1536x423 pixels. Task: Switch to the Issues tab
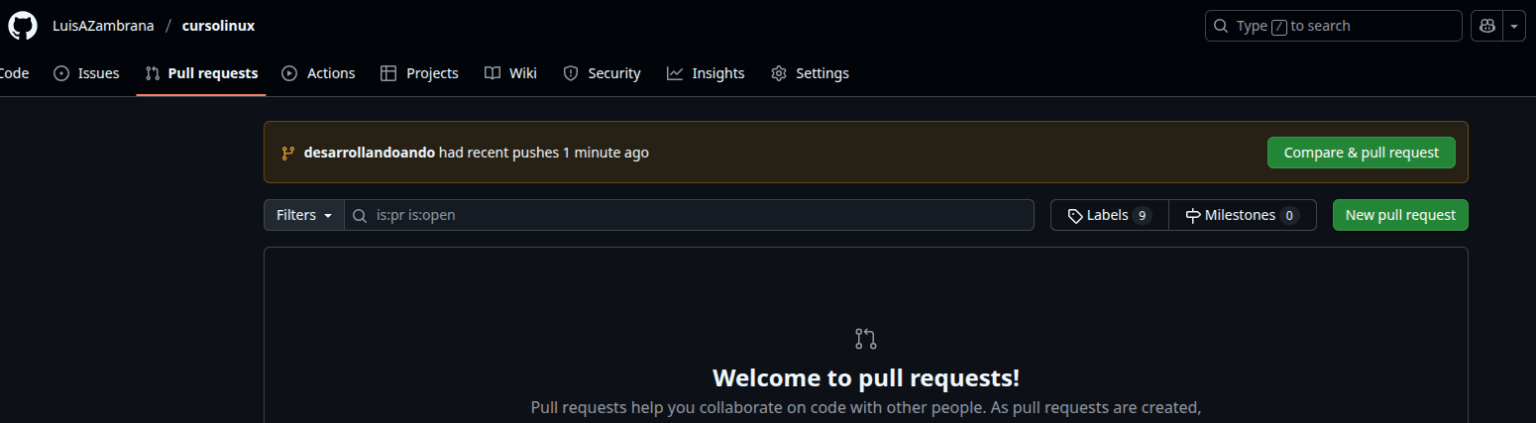[x=86, y=73]
